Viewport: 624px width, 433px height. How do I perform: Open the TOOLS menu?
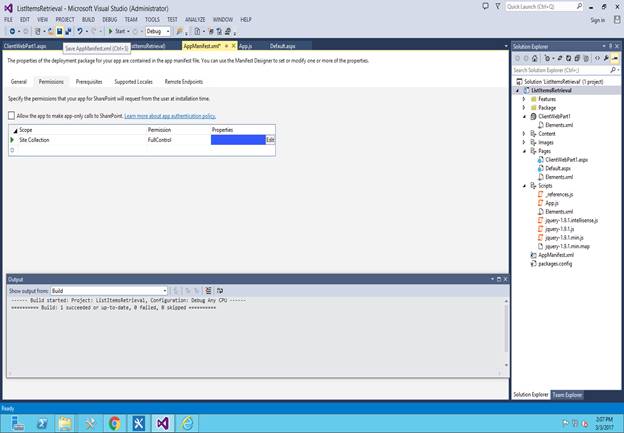point(152,20)
